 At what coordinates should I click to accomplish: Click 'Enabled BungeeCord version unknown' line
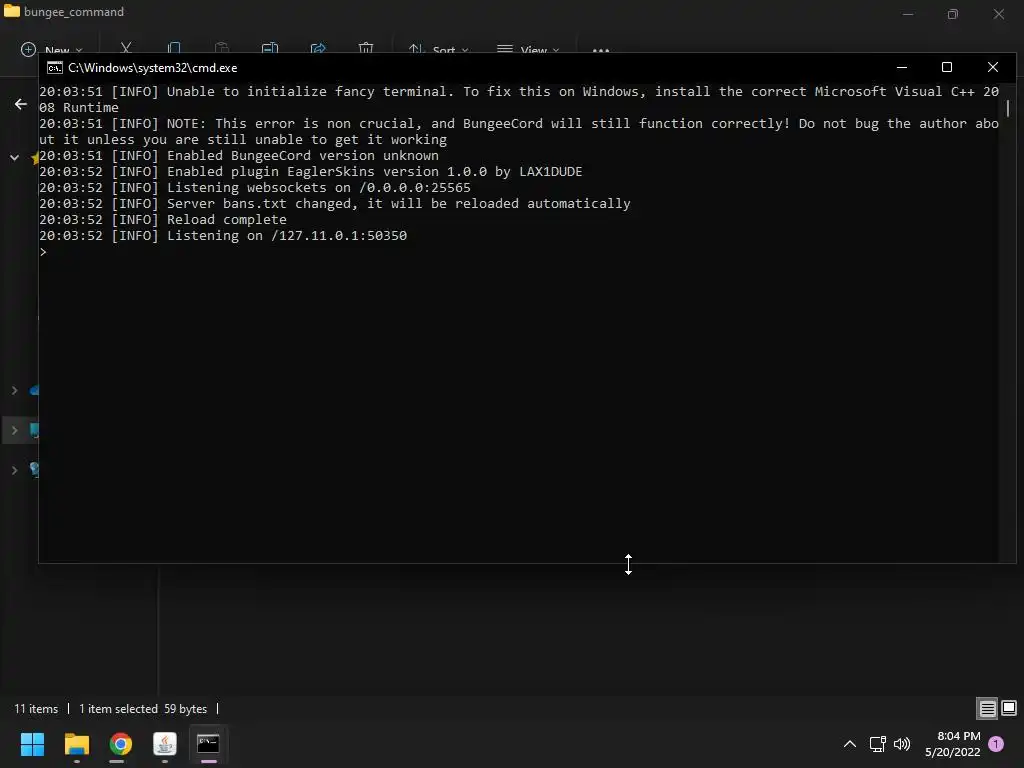tap(239, 155)
